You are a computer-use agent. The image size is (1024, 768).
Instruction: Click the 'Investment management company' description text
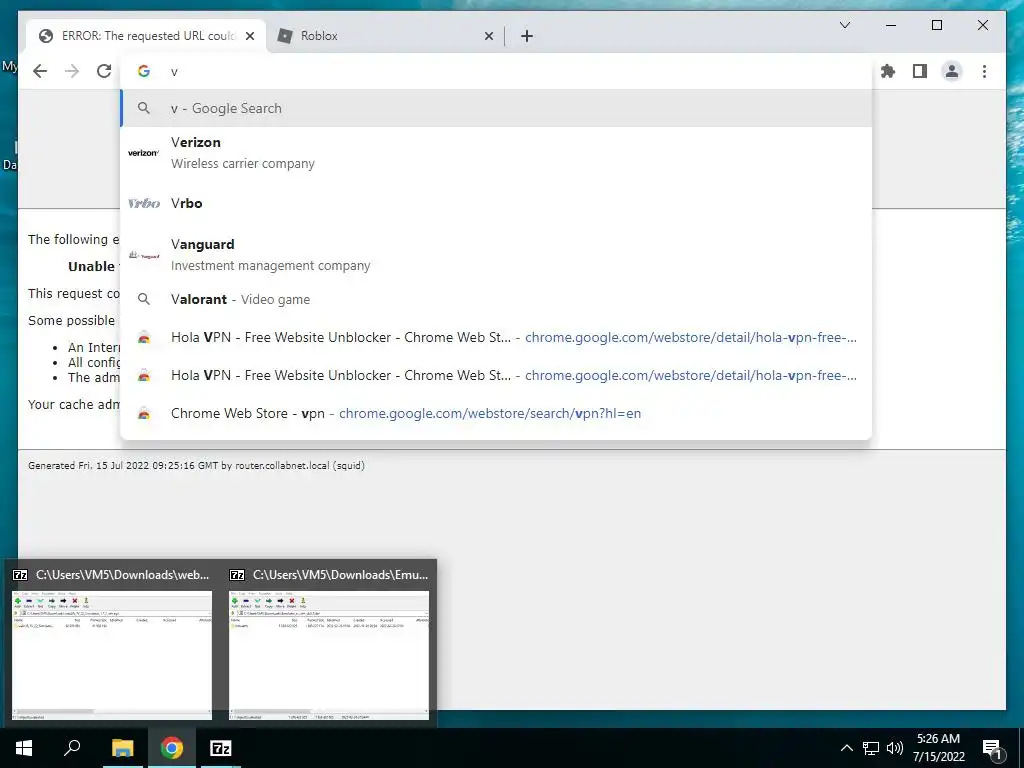270,266
